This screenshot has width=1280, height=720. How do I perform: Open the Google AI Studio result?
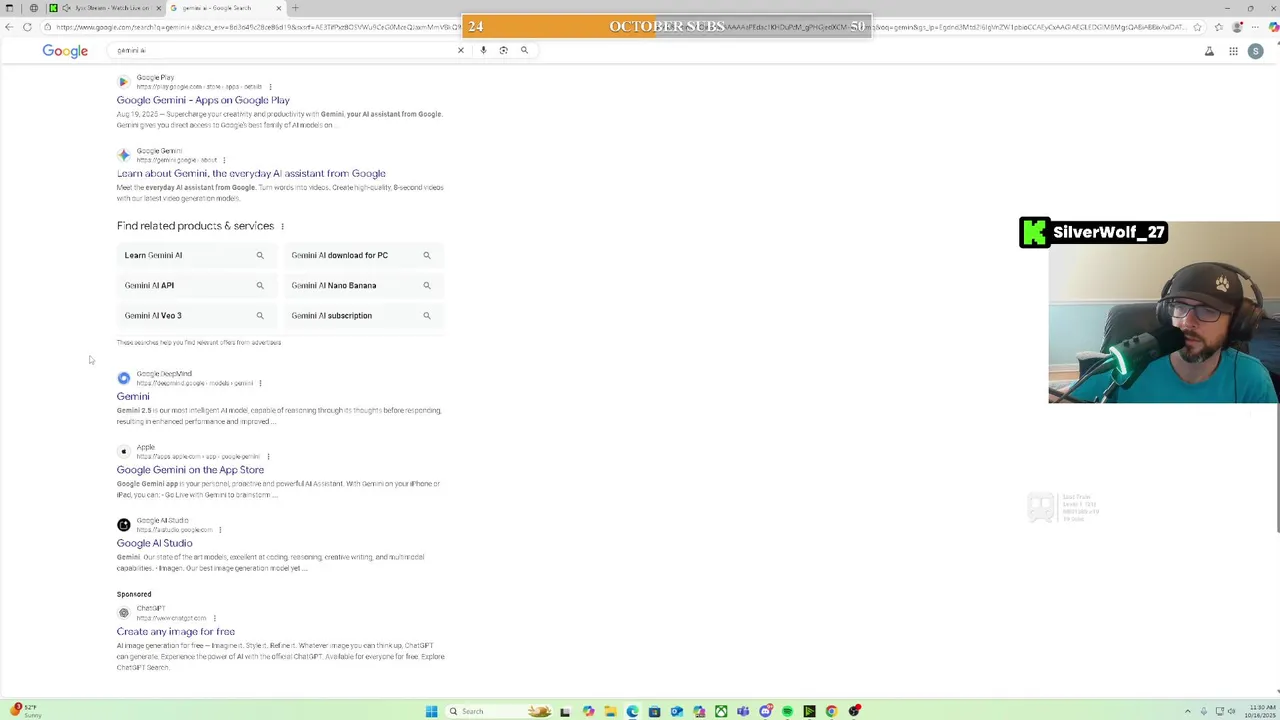click(x=154, y=543)
